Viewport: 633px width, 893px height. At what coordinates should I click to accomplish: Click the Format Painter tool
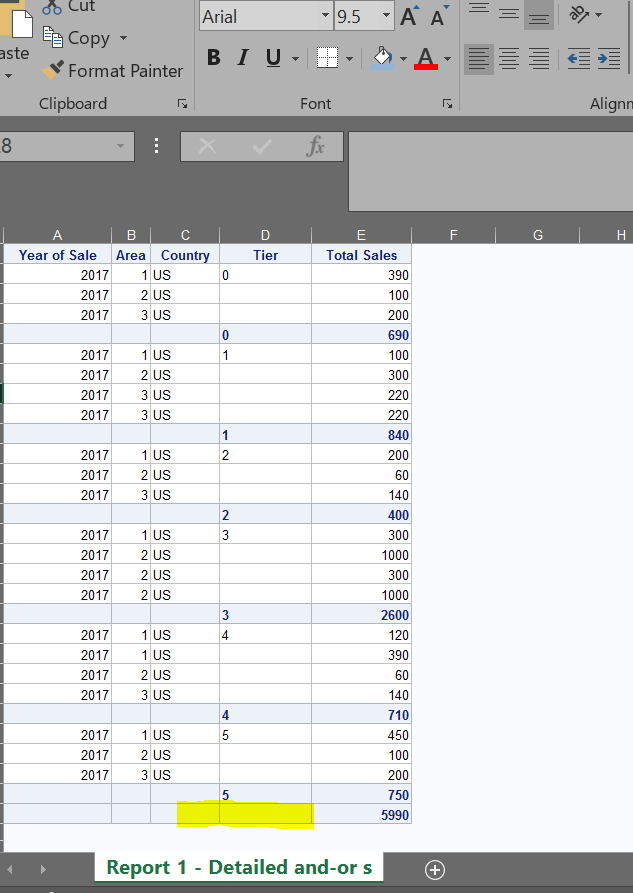[113, 71]
